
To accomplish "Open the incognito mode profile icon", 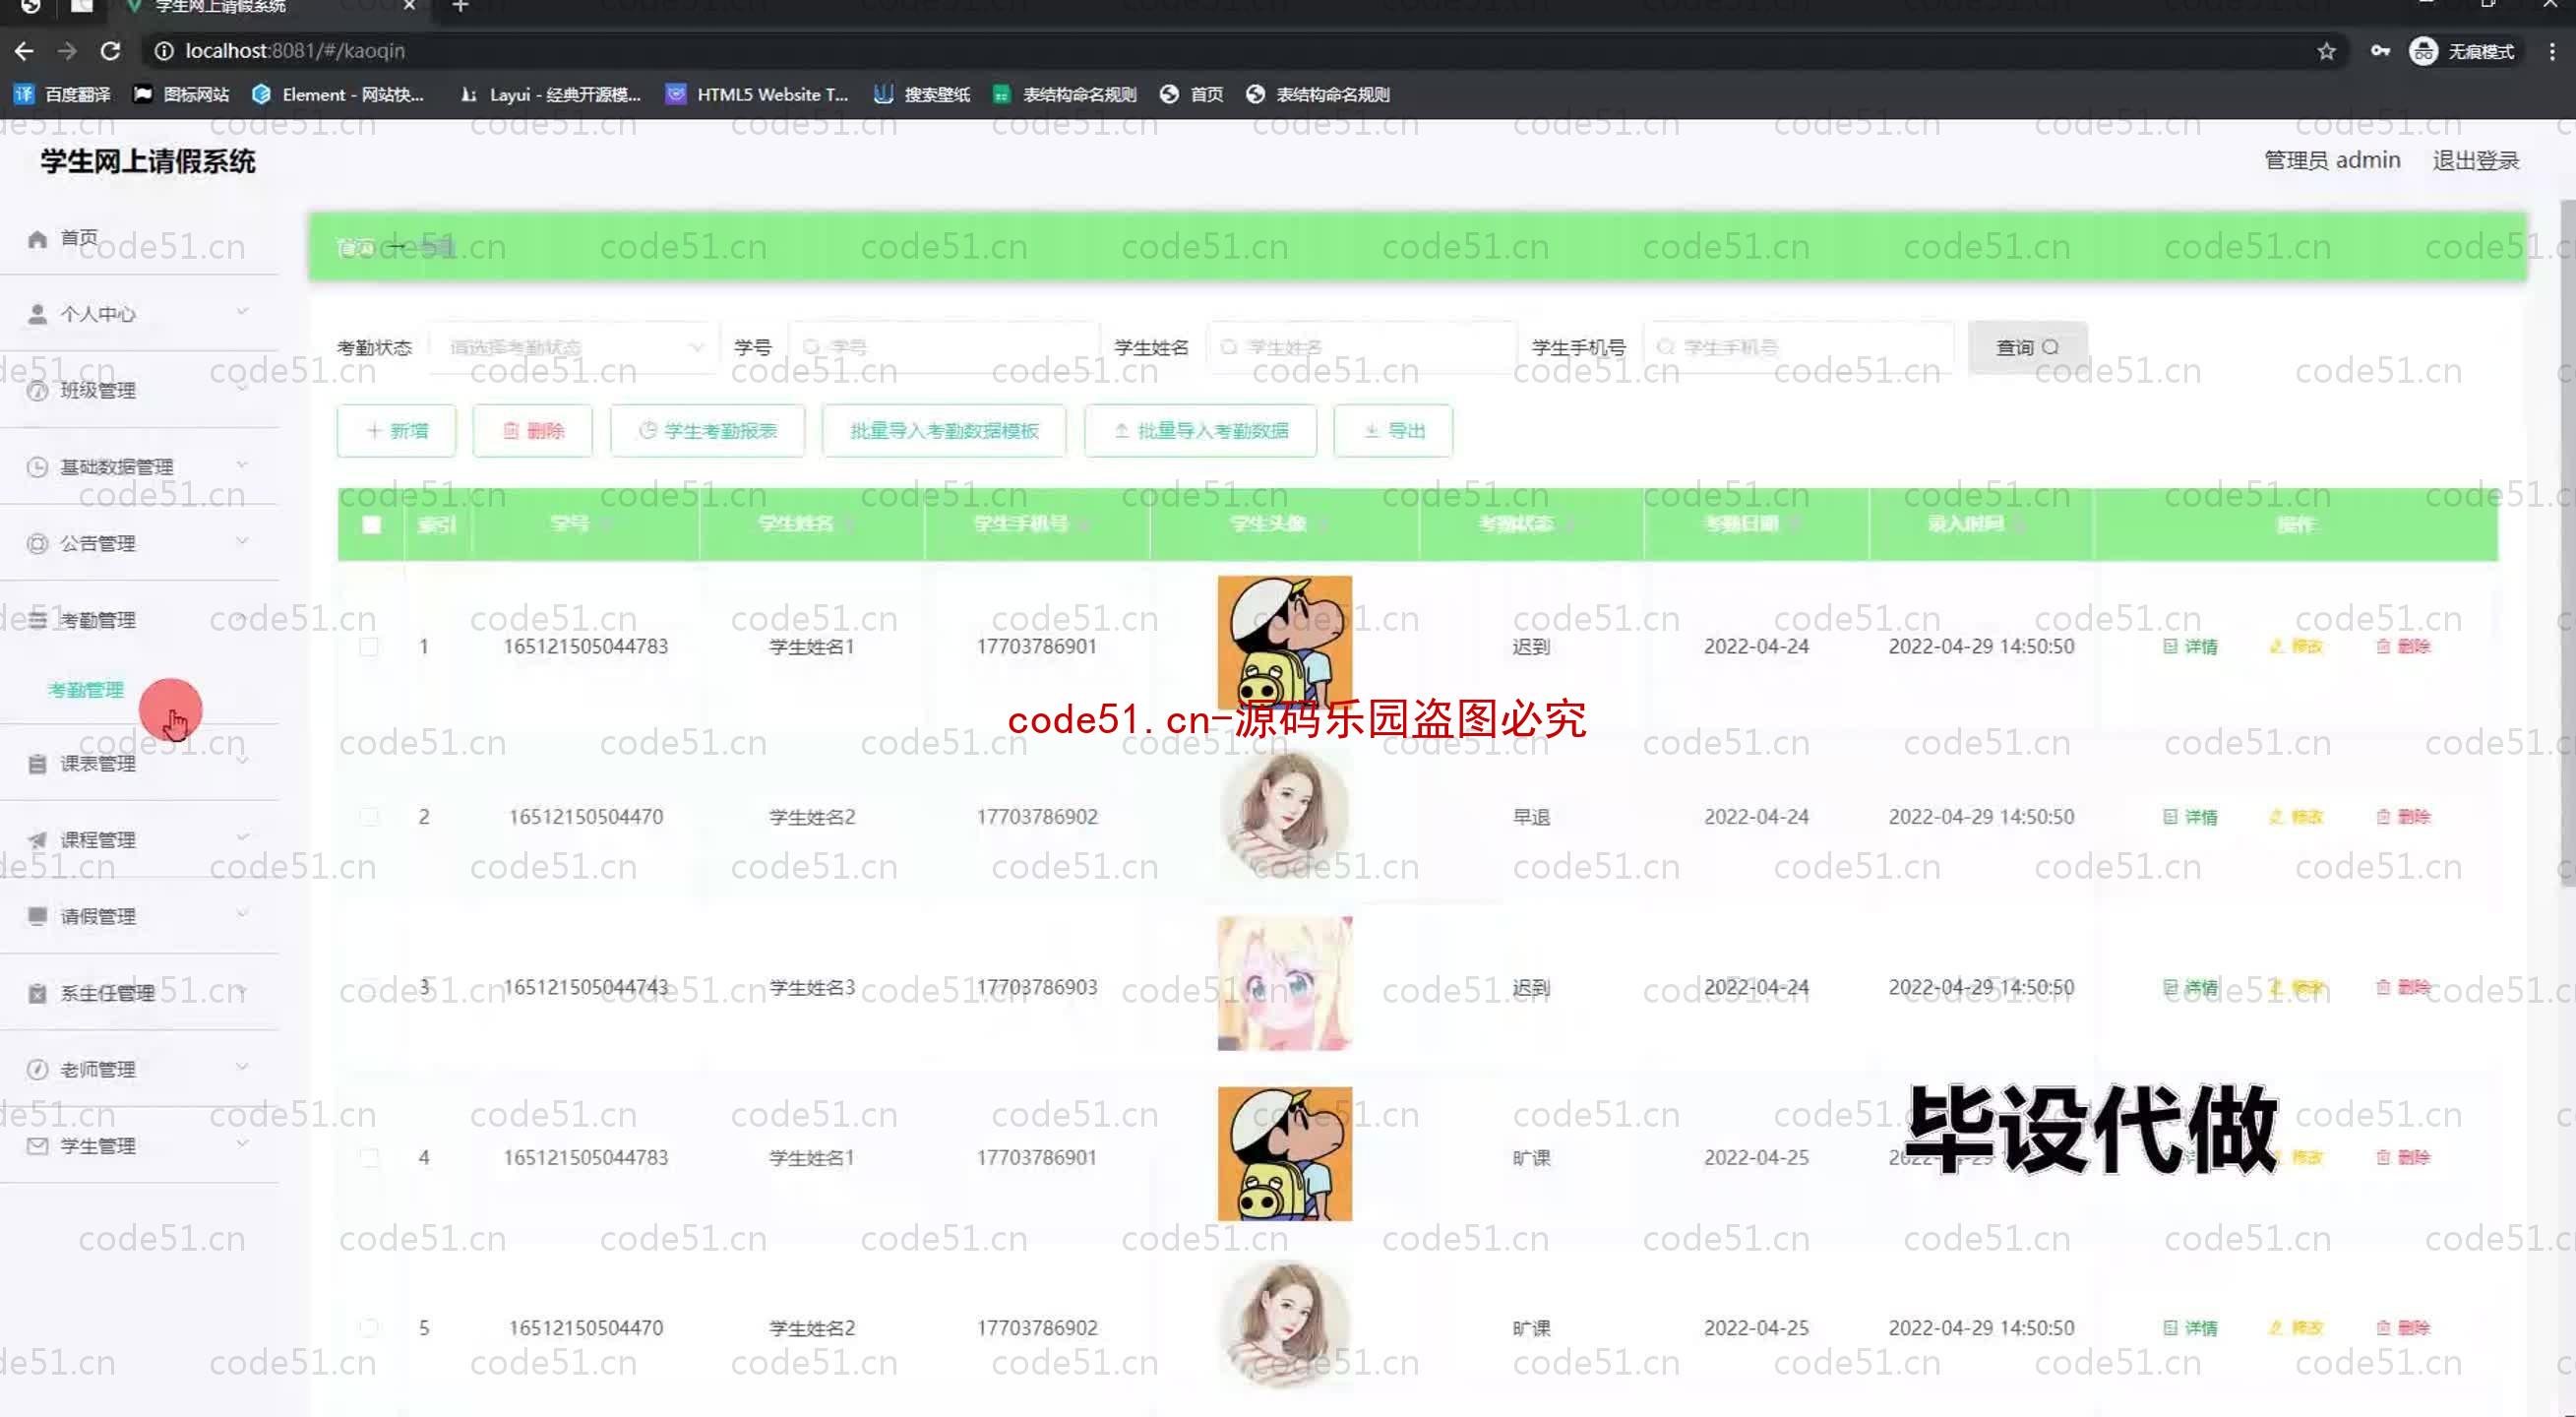I will [x=2461, y=51].
